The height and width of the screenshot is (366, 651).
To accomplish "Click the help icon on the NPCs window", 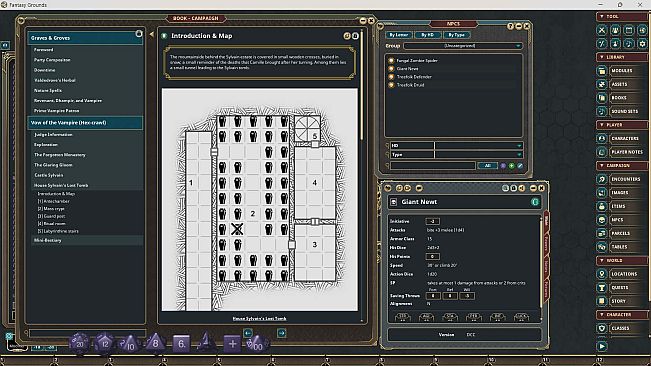I will [x=511, y=26].
